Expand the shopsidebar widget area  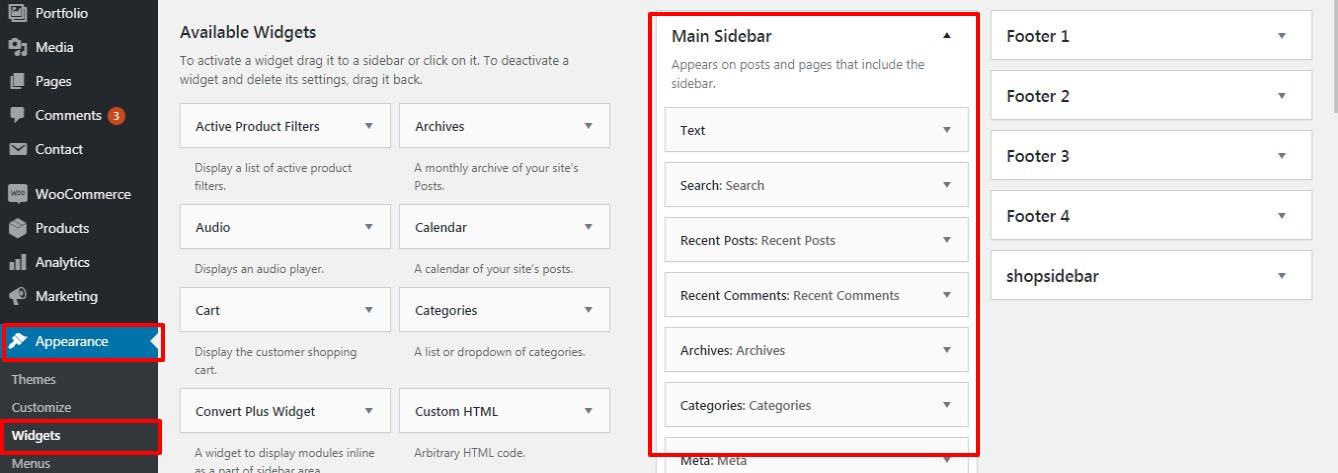[x=1281, y=276]
